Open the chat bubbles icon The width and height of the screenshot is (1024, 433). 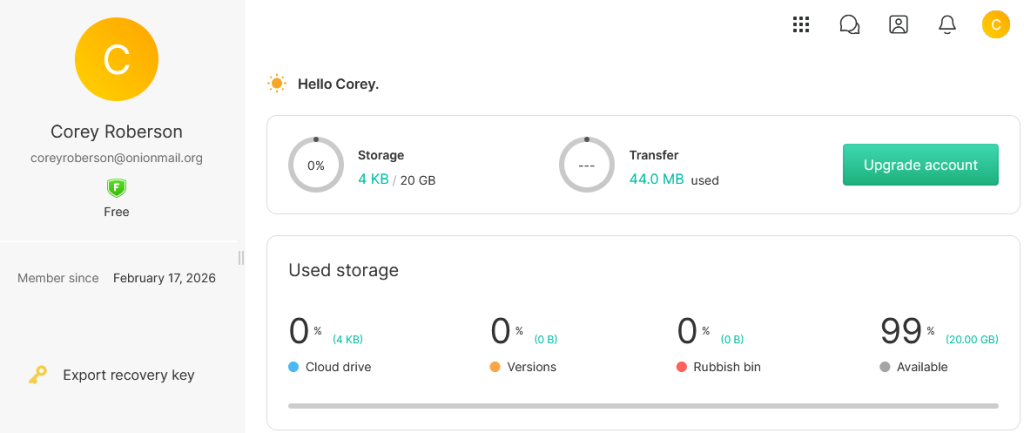pos(850,25)
